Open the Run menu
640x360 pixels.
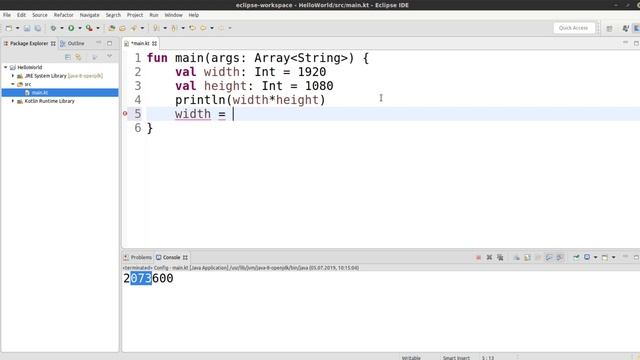pyautogui.click(x=154, y=15)
